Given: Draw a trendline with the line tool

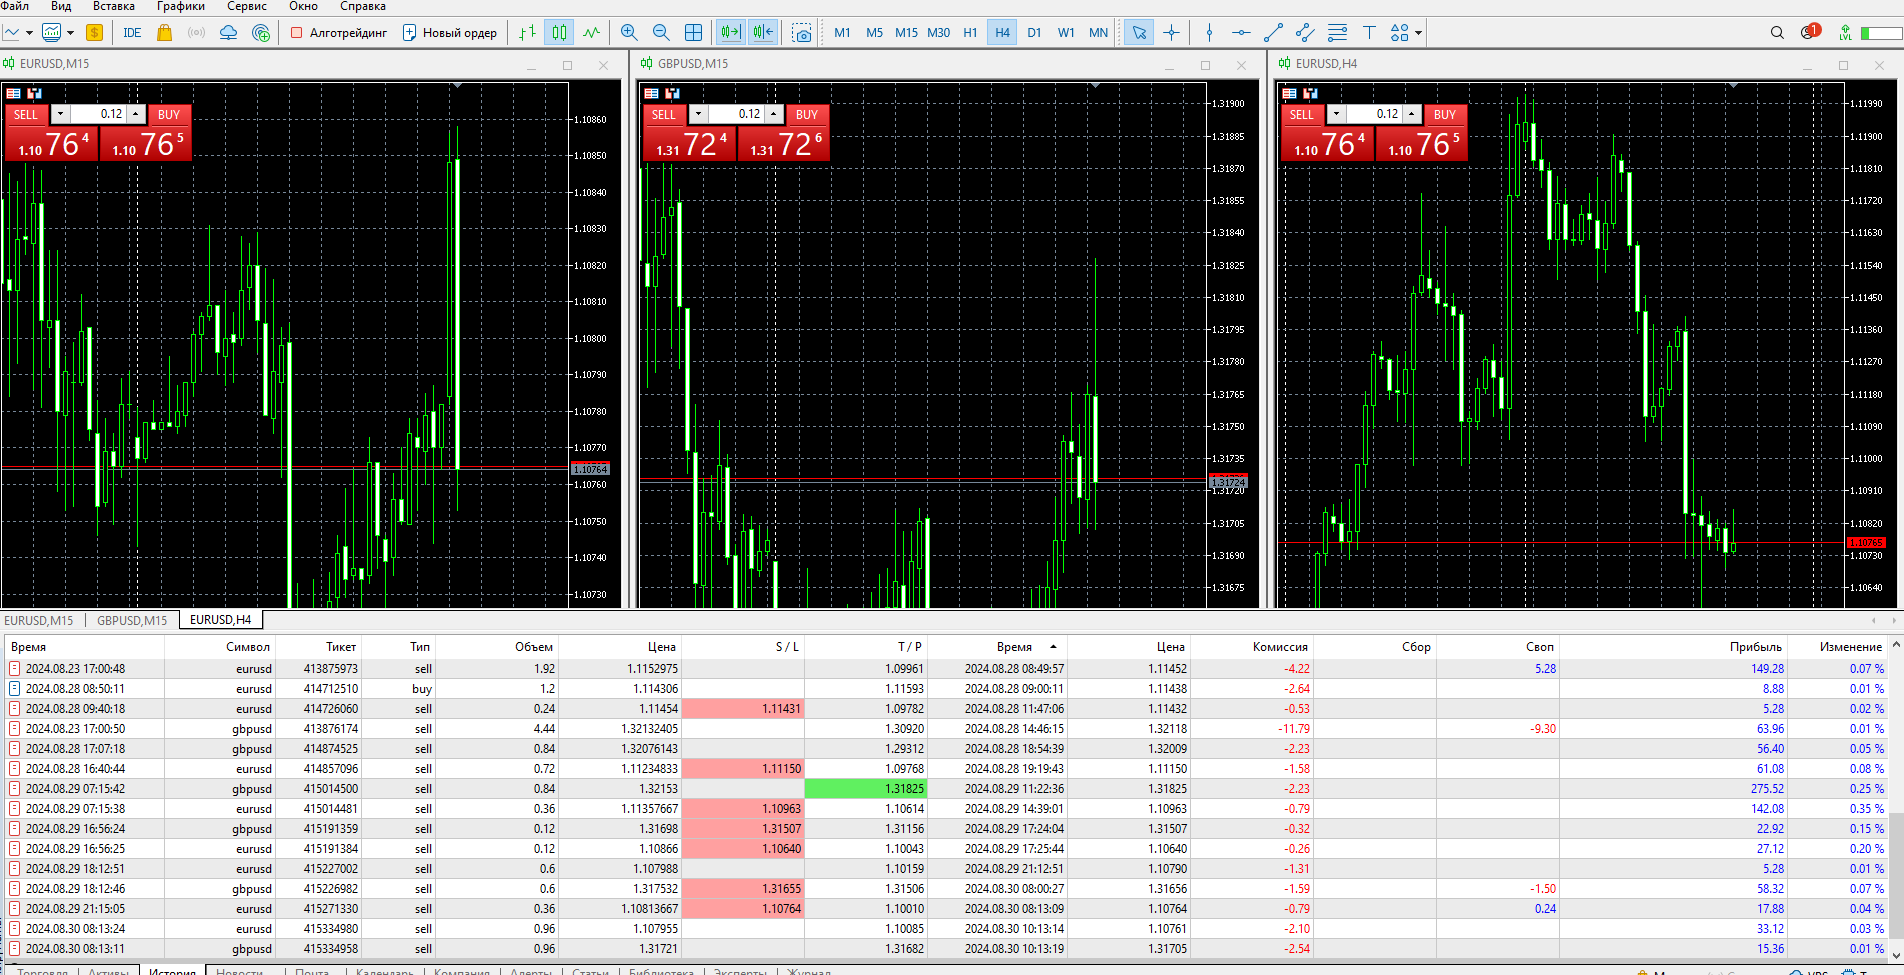Looking at the screenshot, I should [1273, 33].
